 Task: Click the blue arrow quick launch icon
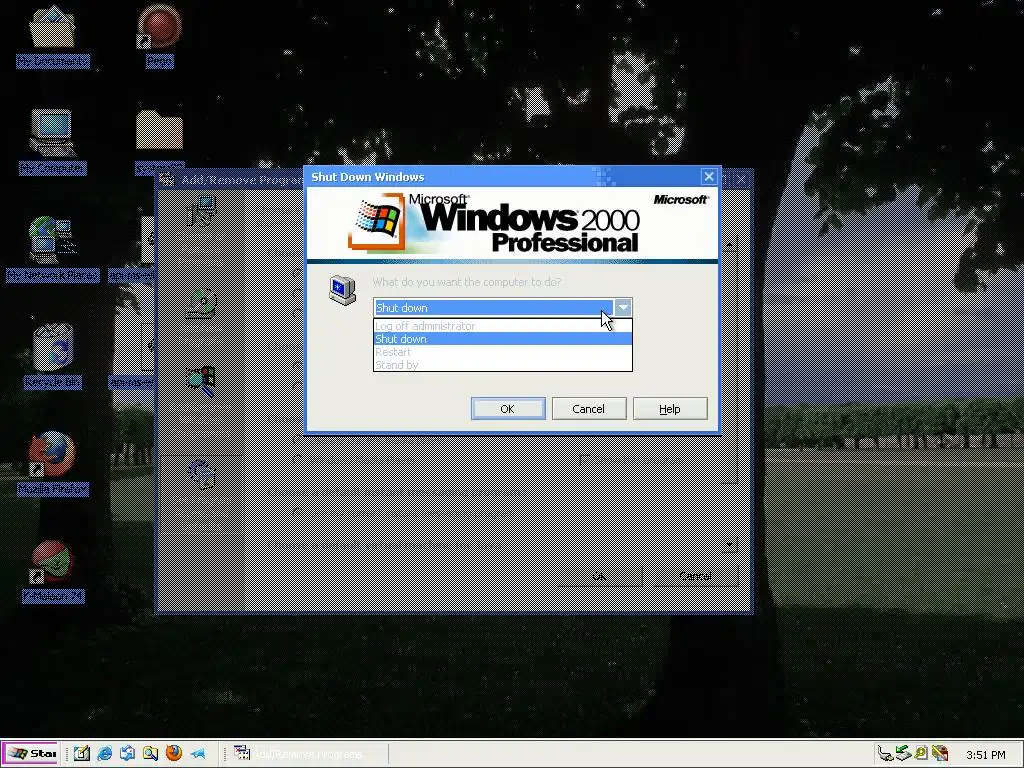[x=198, y=754]
